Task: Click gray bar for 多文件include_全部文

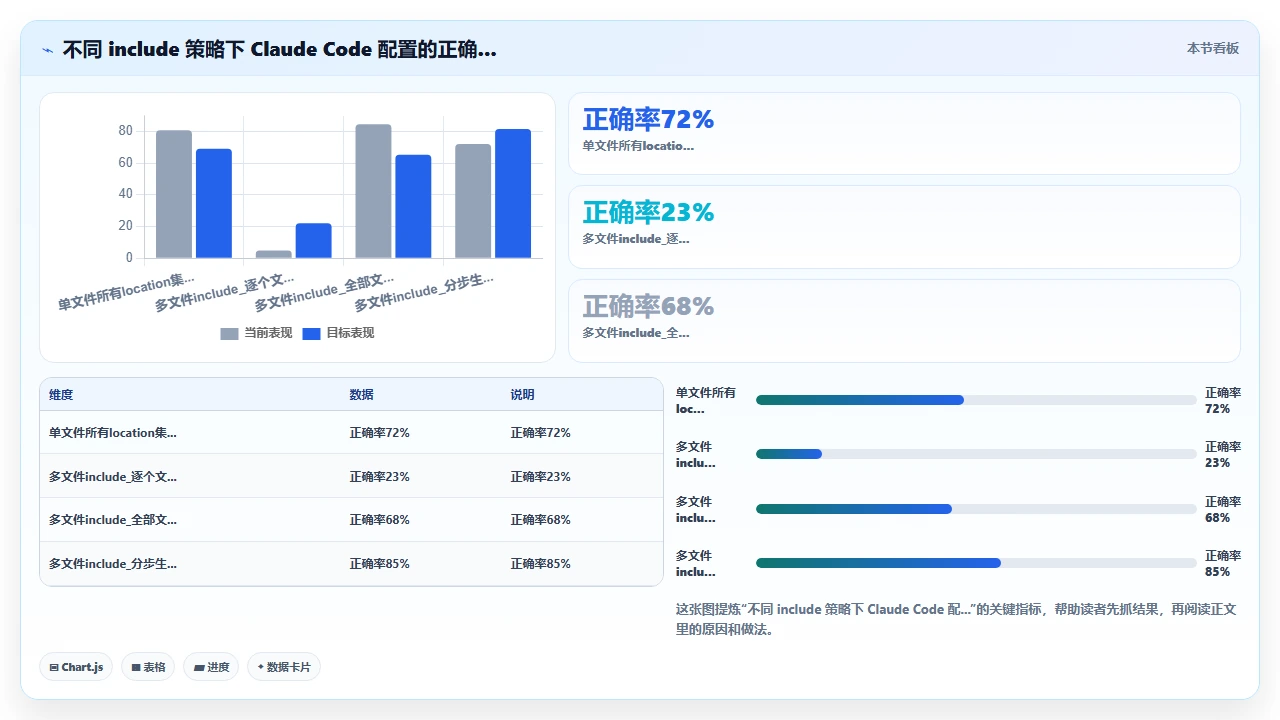Action: 373,191
